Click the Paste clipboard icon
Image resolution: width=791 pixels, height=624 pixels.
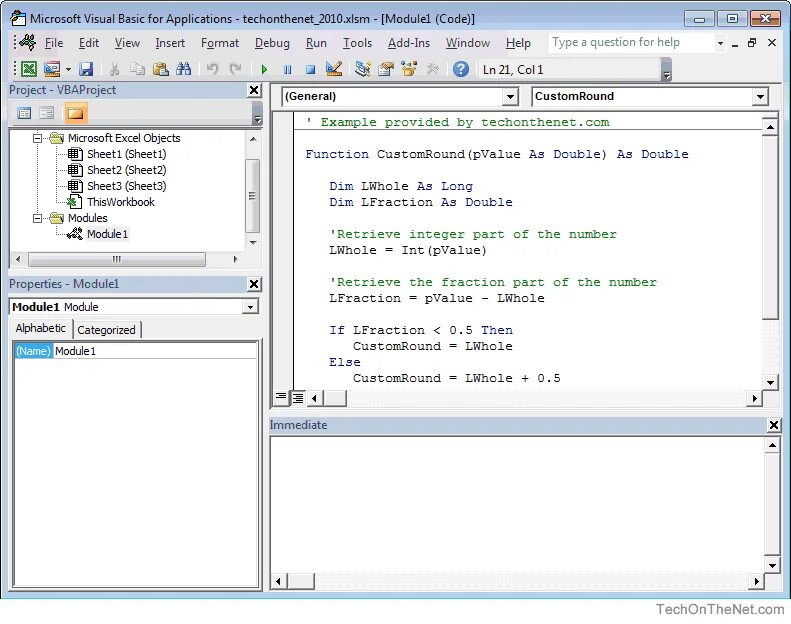tap(160, 69)
